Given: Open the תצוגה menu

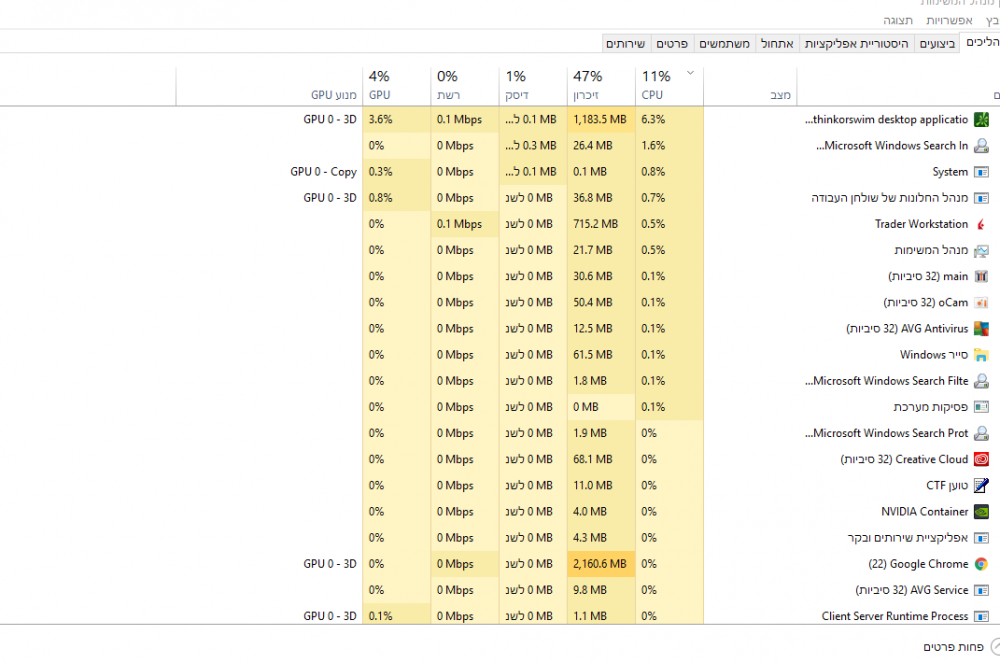Looking at the screenshot, I should (x=898, y=20).
